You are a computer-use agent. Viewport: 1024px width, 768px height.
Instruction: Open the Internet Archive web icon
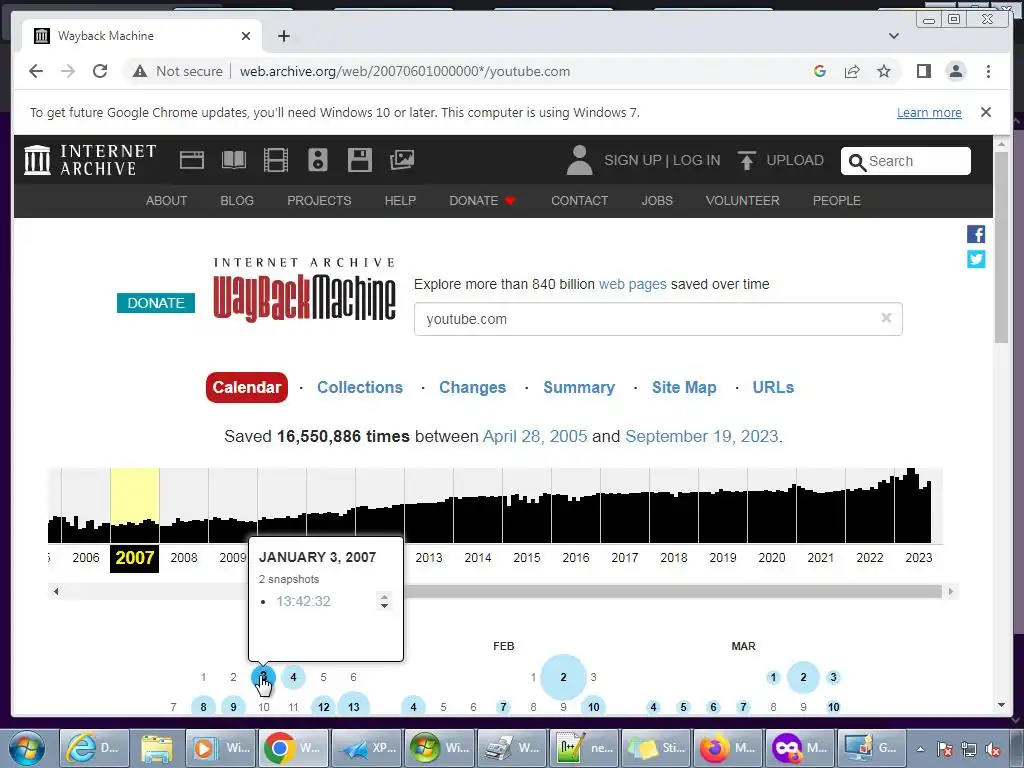(x=191, y=160)
